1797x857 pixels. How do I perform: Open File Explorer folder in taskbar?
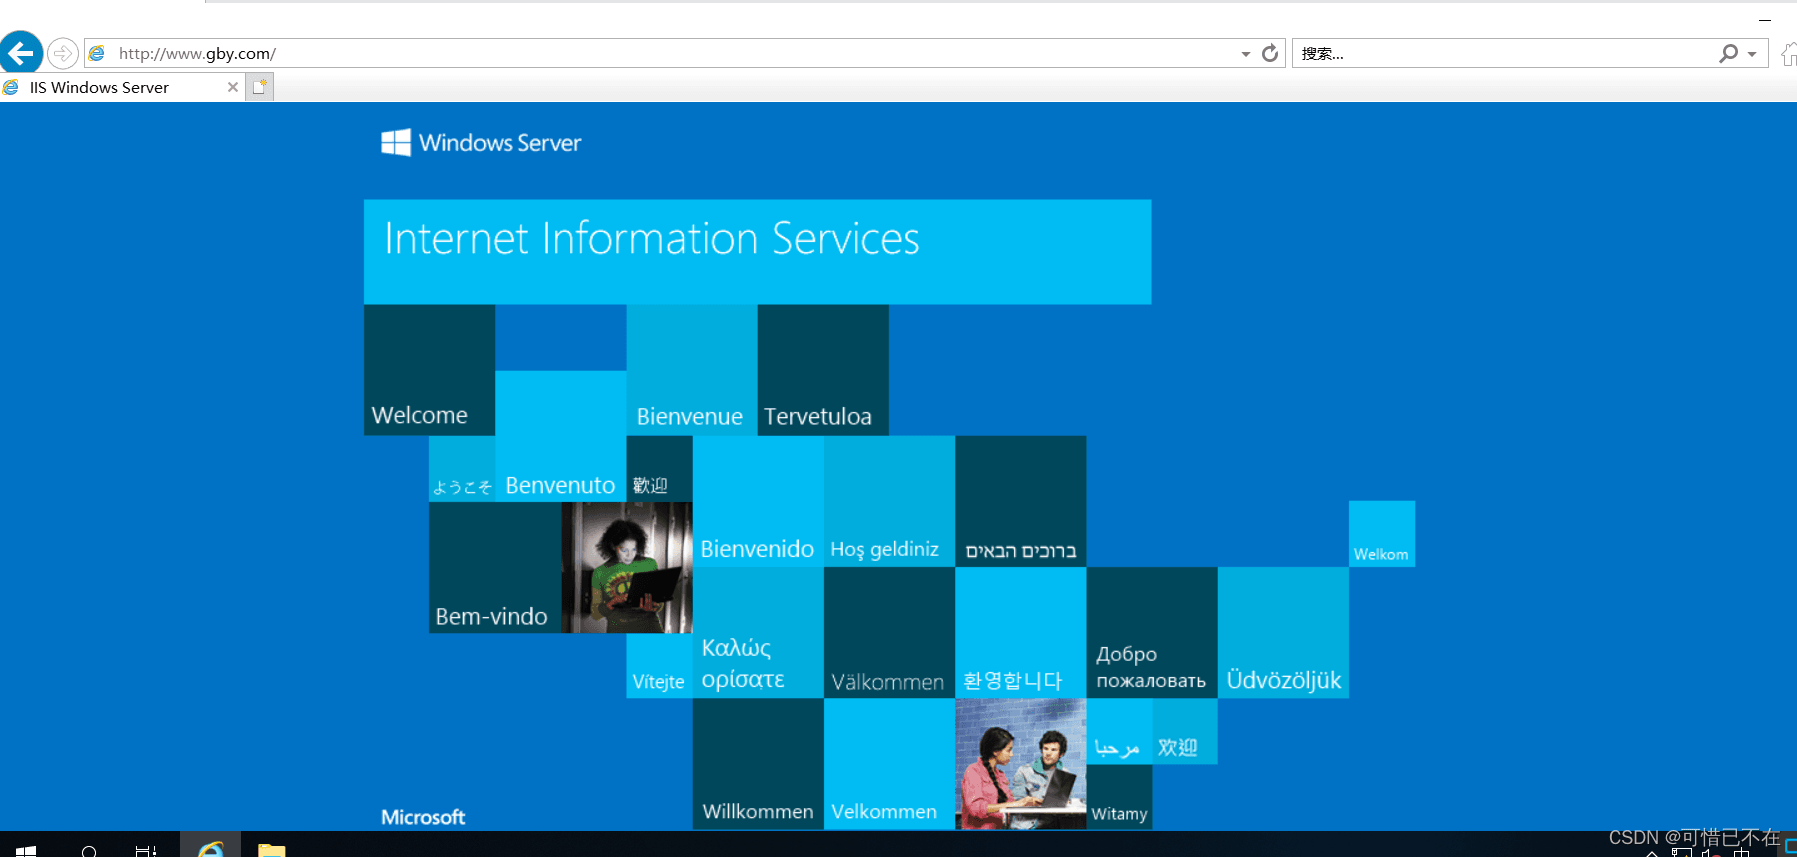point(271,848)
